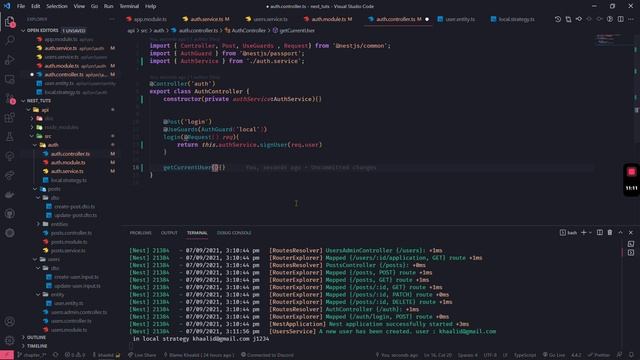
Task: Switch to users.service.ts editor tab
Action: point(267,19)
